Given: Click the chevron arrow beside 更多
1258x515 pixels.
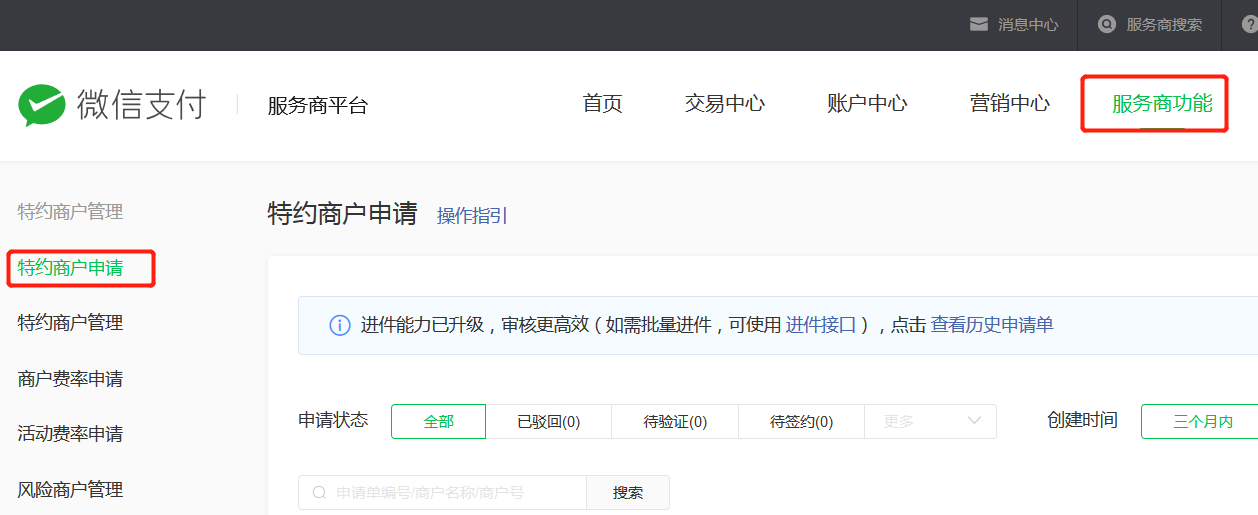Looking at the screenshot, I should point(974,421).
